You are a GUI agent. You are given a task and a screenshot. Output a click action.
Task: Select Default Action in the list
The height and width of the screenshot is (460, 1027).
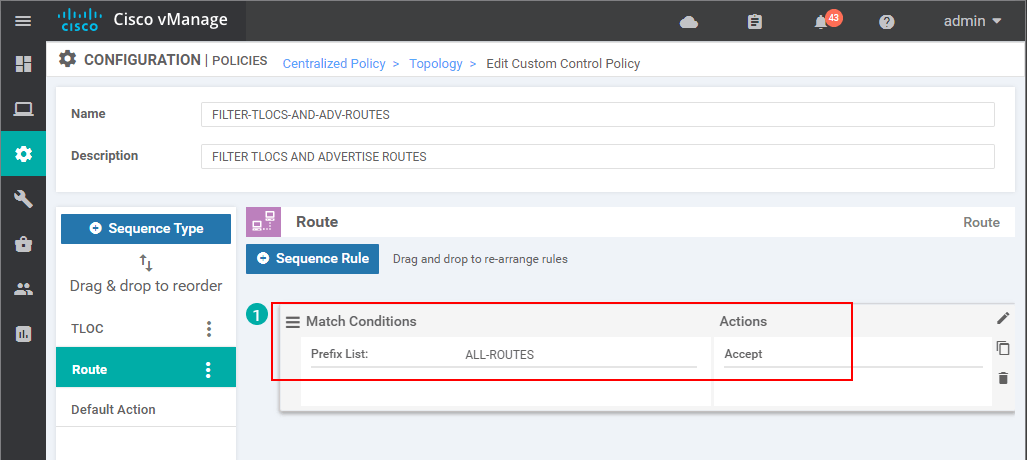[x=113, y=410]
